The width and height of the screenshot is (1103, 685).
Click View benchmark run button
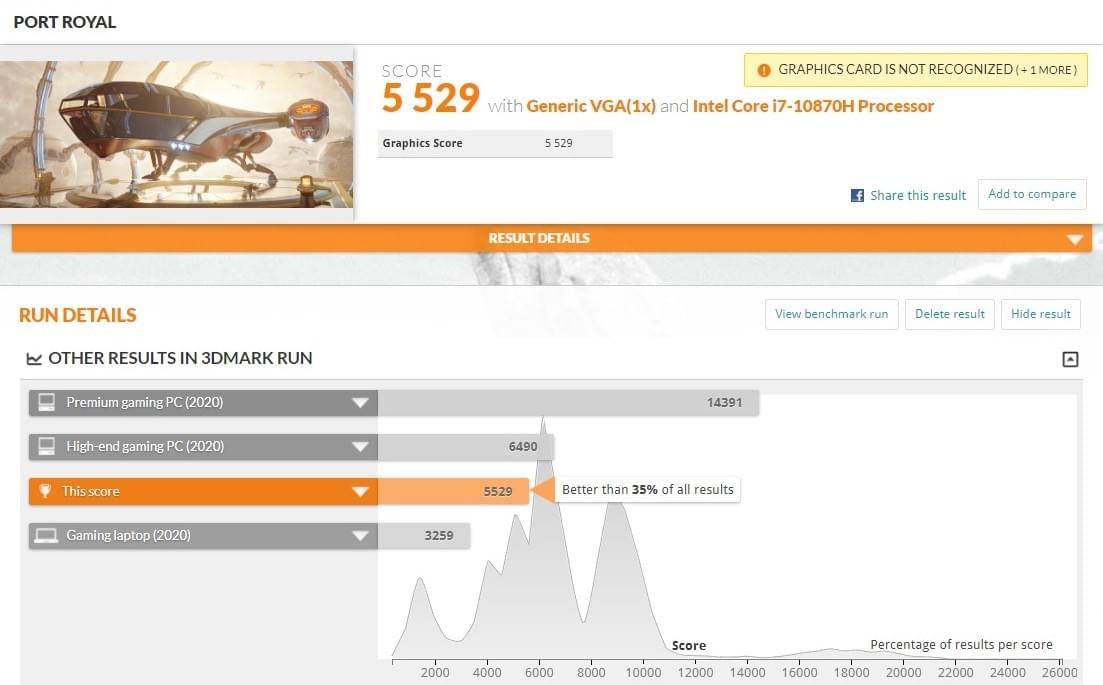point(831,314)
